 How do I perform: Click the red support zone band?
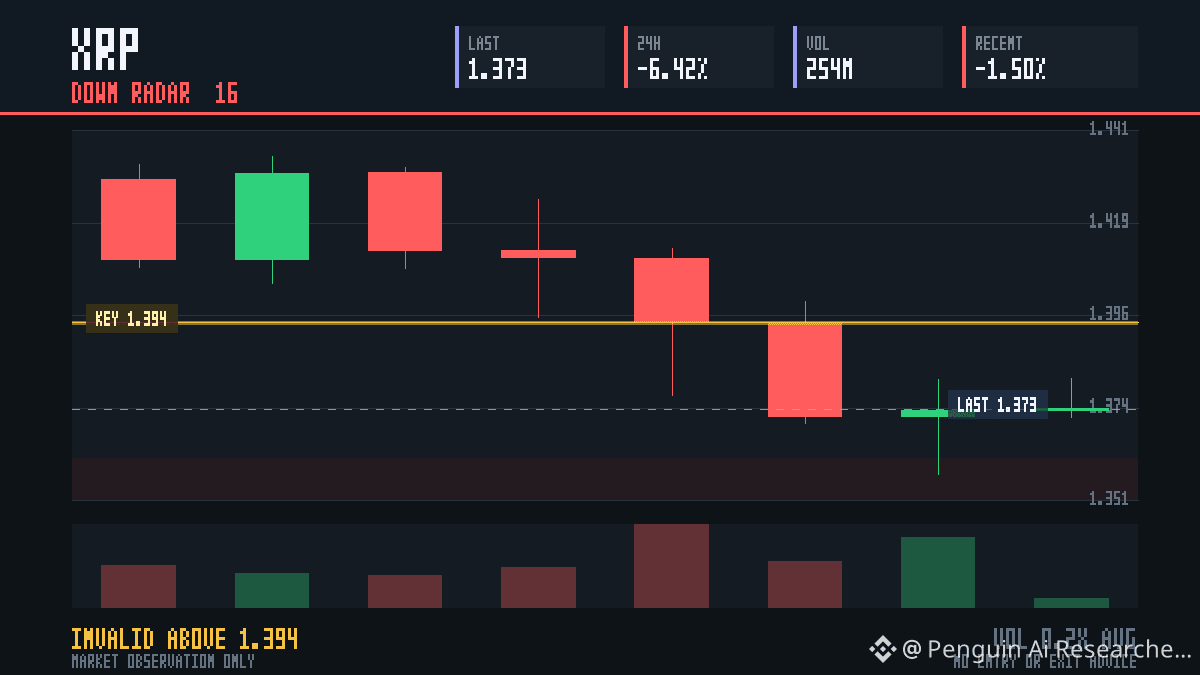pos(605,479)
